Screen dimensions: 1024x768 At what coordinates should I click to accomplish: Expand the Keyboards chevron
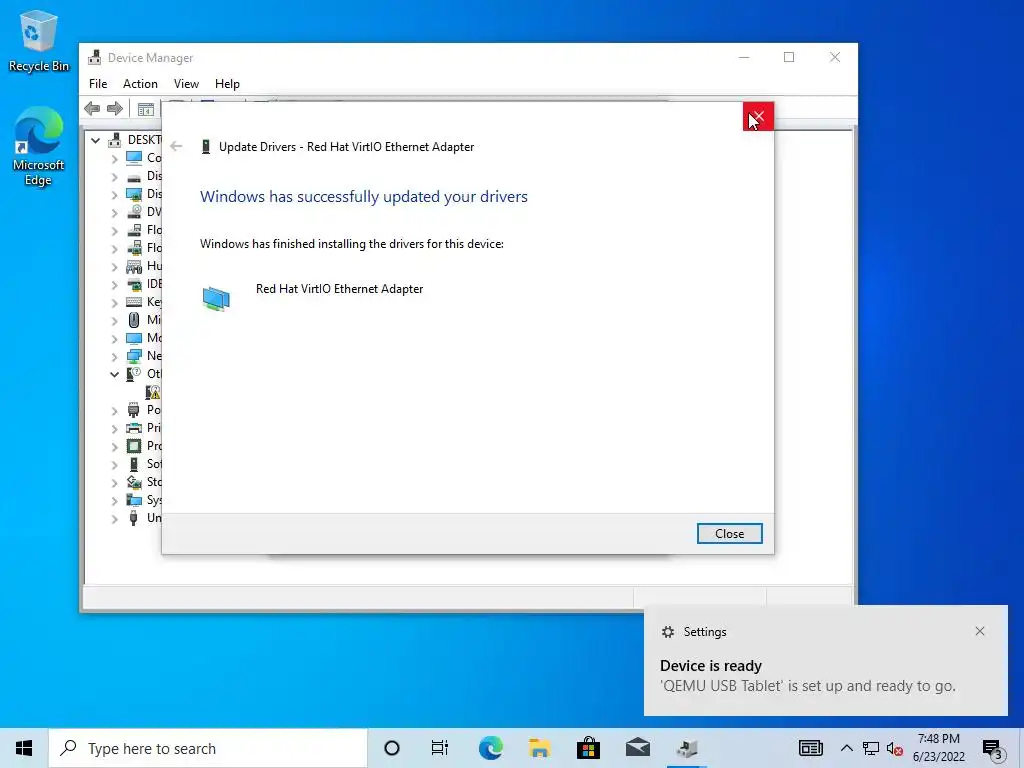tap(114, 302)
